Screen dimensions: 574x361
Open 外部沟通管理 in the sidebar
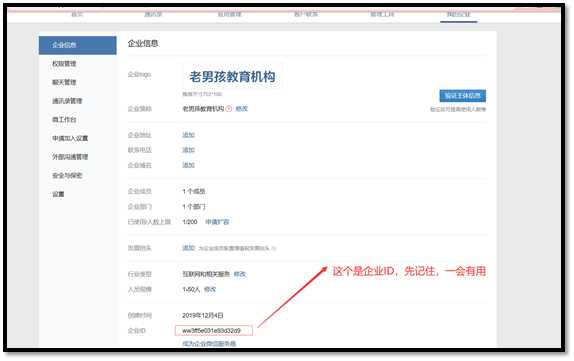70,157
